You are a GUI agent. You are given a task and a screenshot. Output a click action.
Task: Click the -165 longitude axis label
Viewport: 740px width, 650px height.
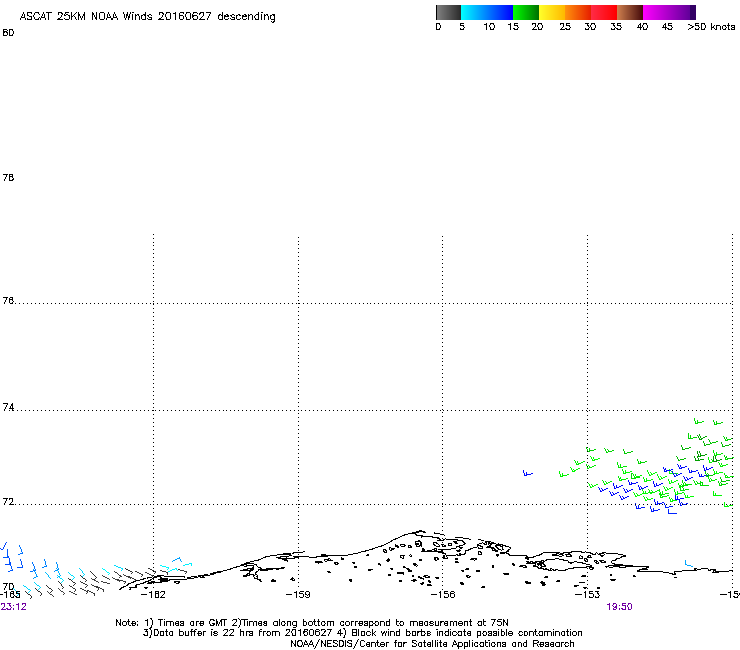pyautogui.click(x=10, y=594)
